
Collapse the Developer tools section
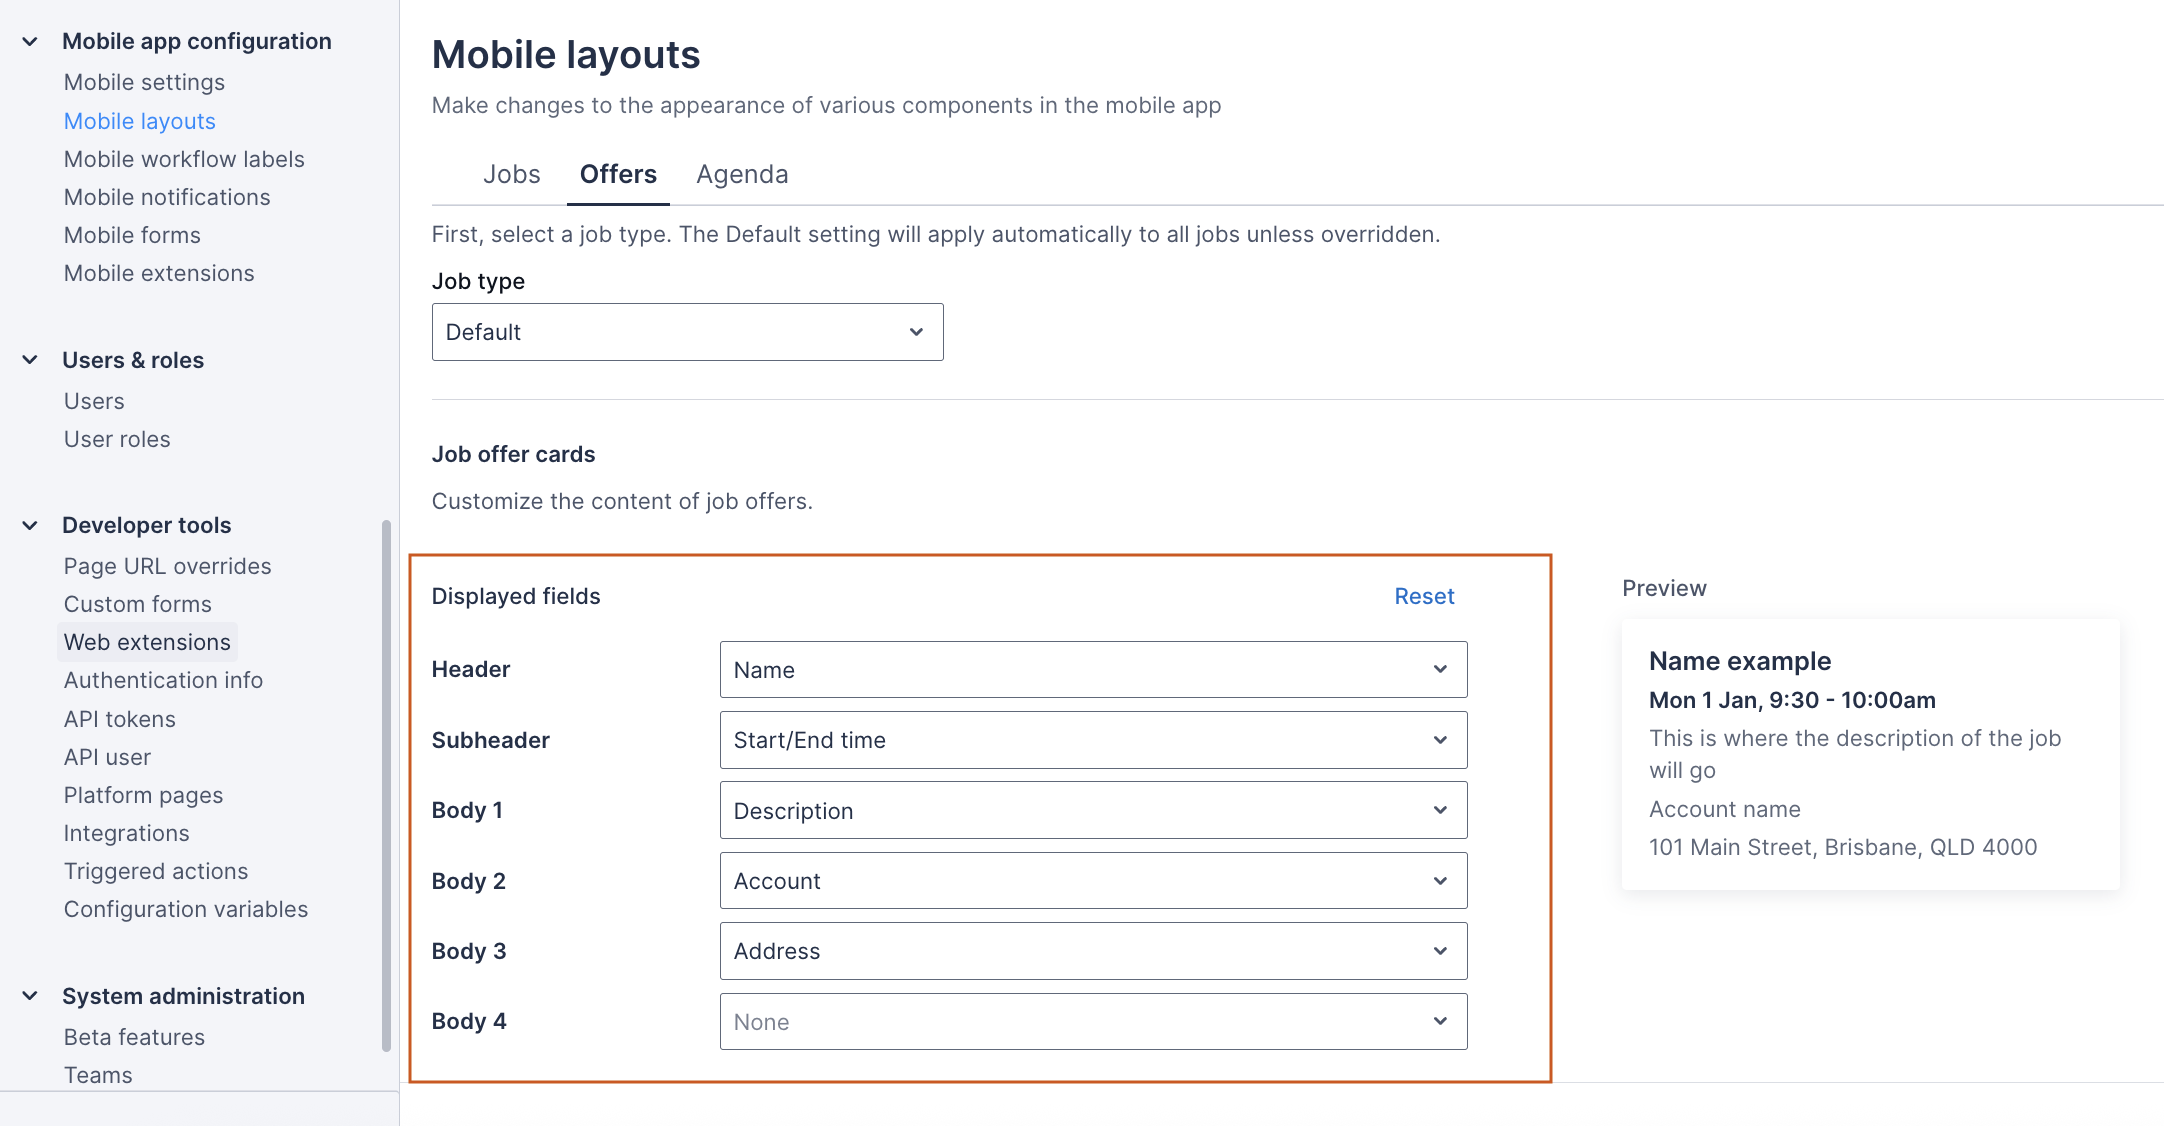30,525
